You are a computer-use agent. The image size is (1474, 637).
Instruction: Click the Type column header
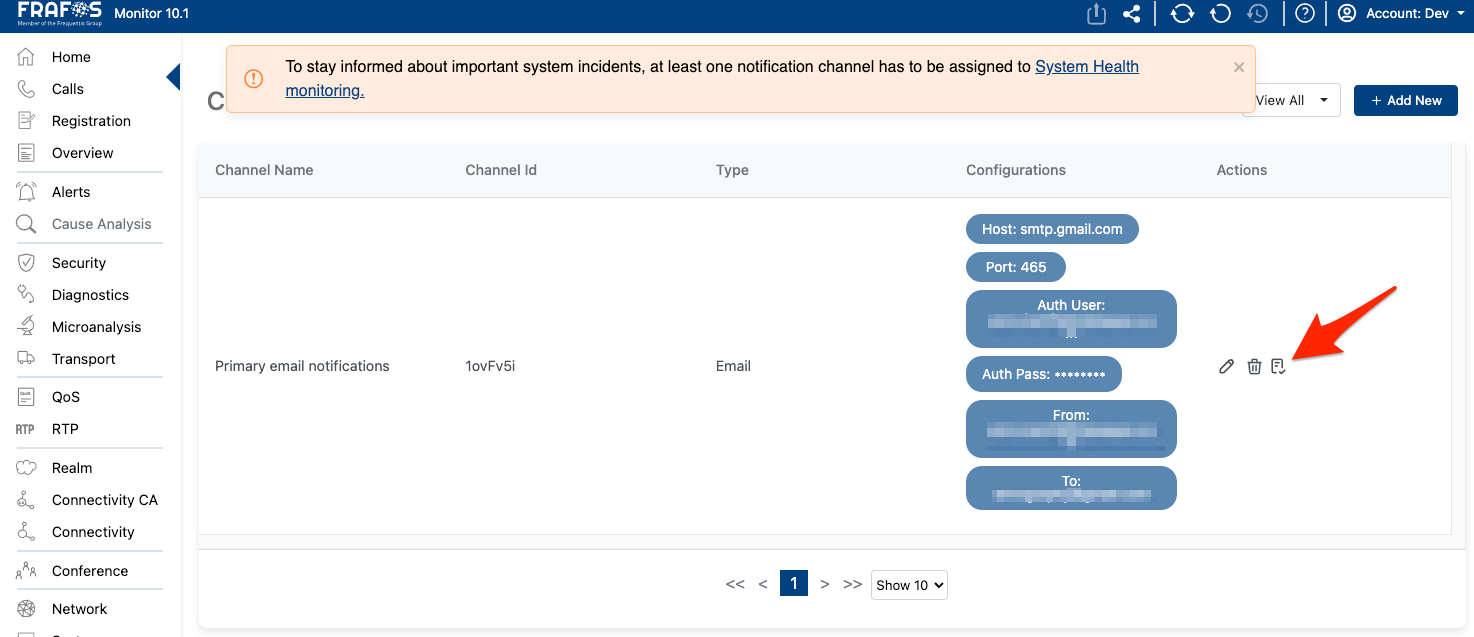(x=732, y=170)
